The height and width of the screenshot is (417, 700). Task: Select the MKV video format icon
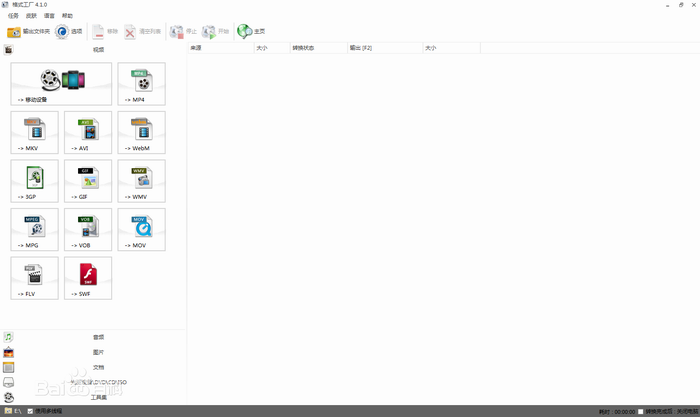pos(34,132)
